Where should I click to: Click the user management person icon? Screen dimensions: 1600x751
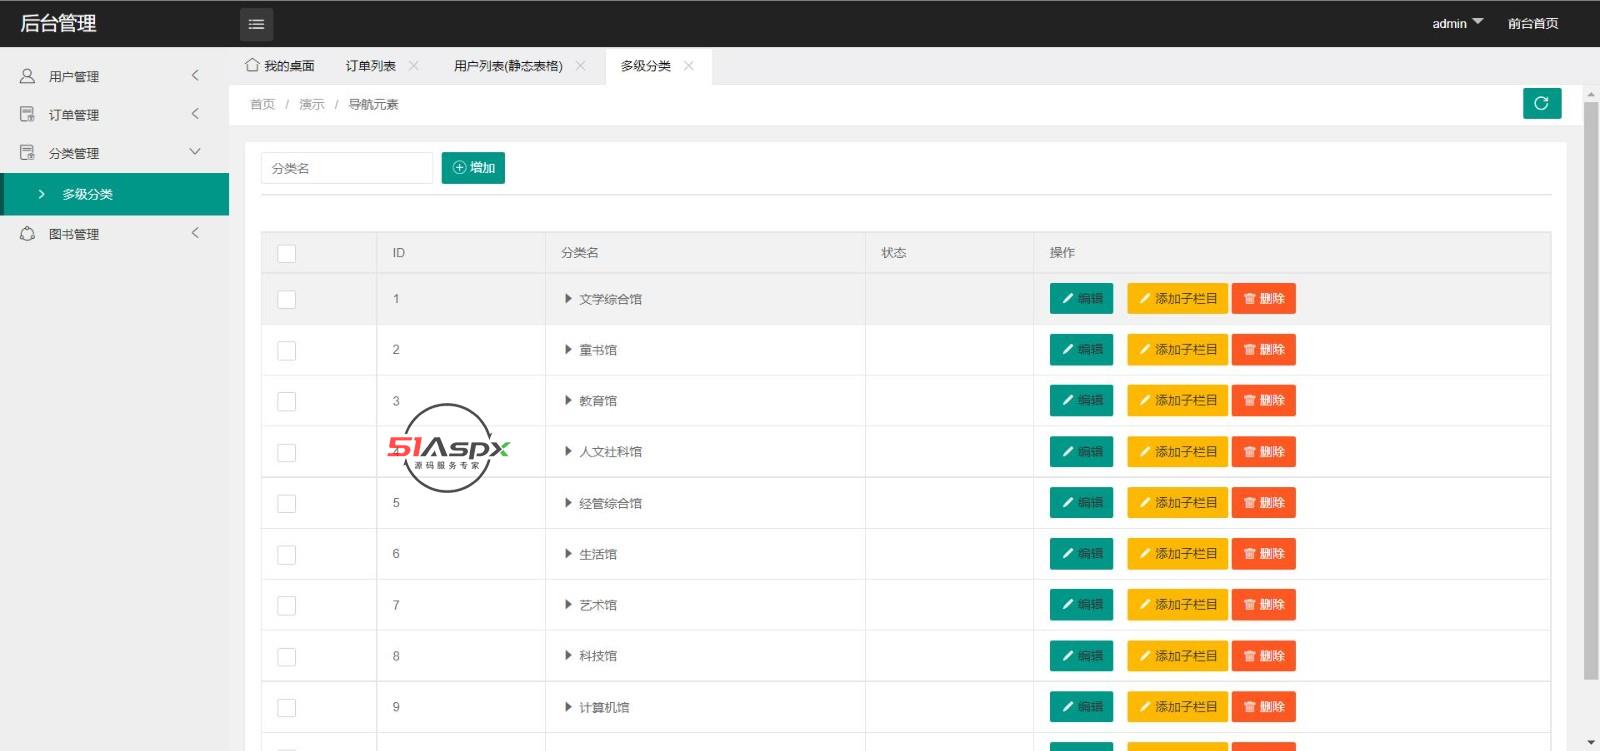(x=27, y=76)
